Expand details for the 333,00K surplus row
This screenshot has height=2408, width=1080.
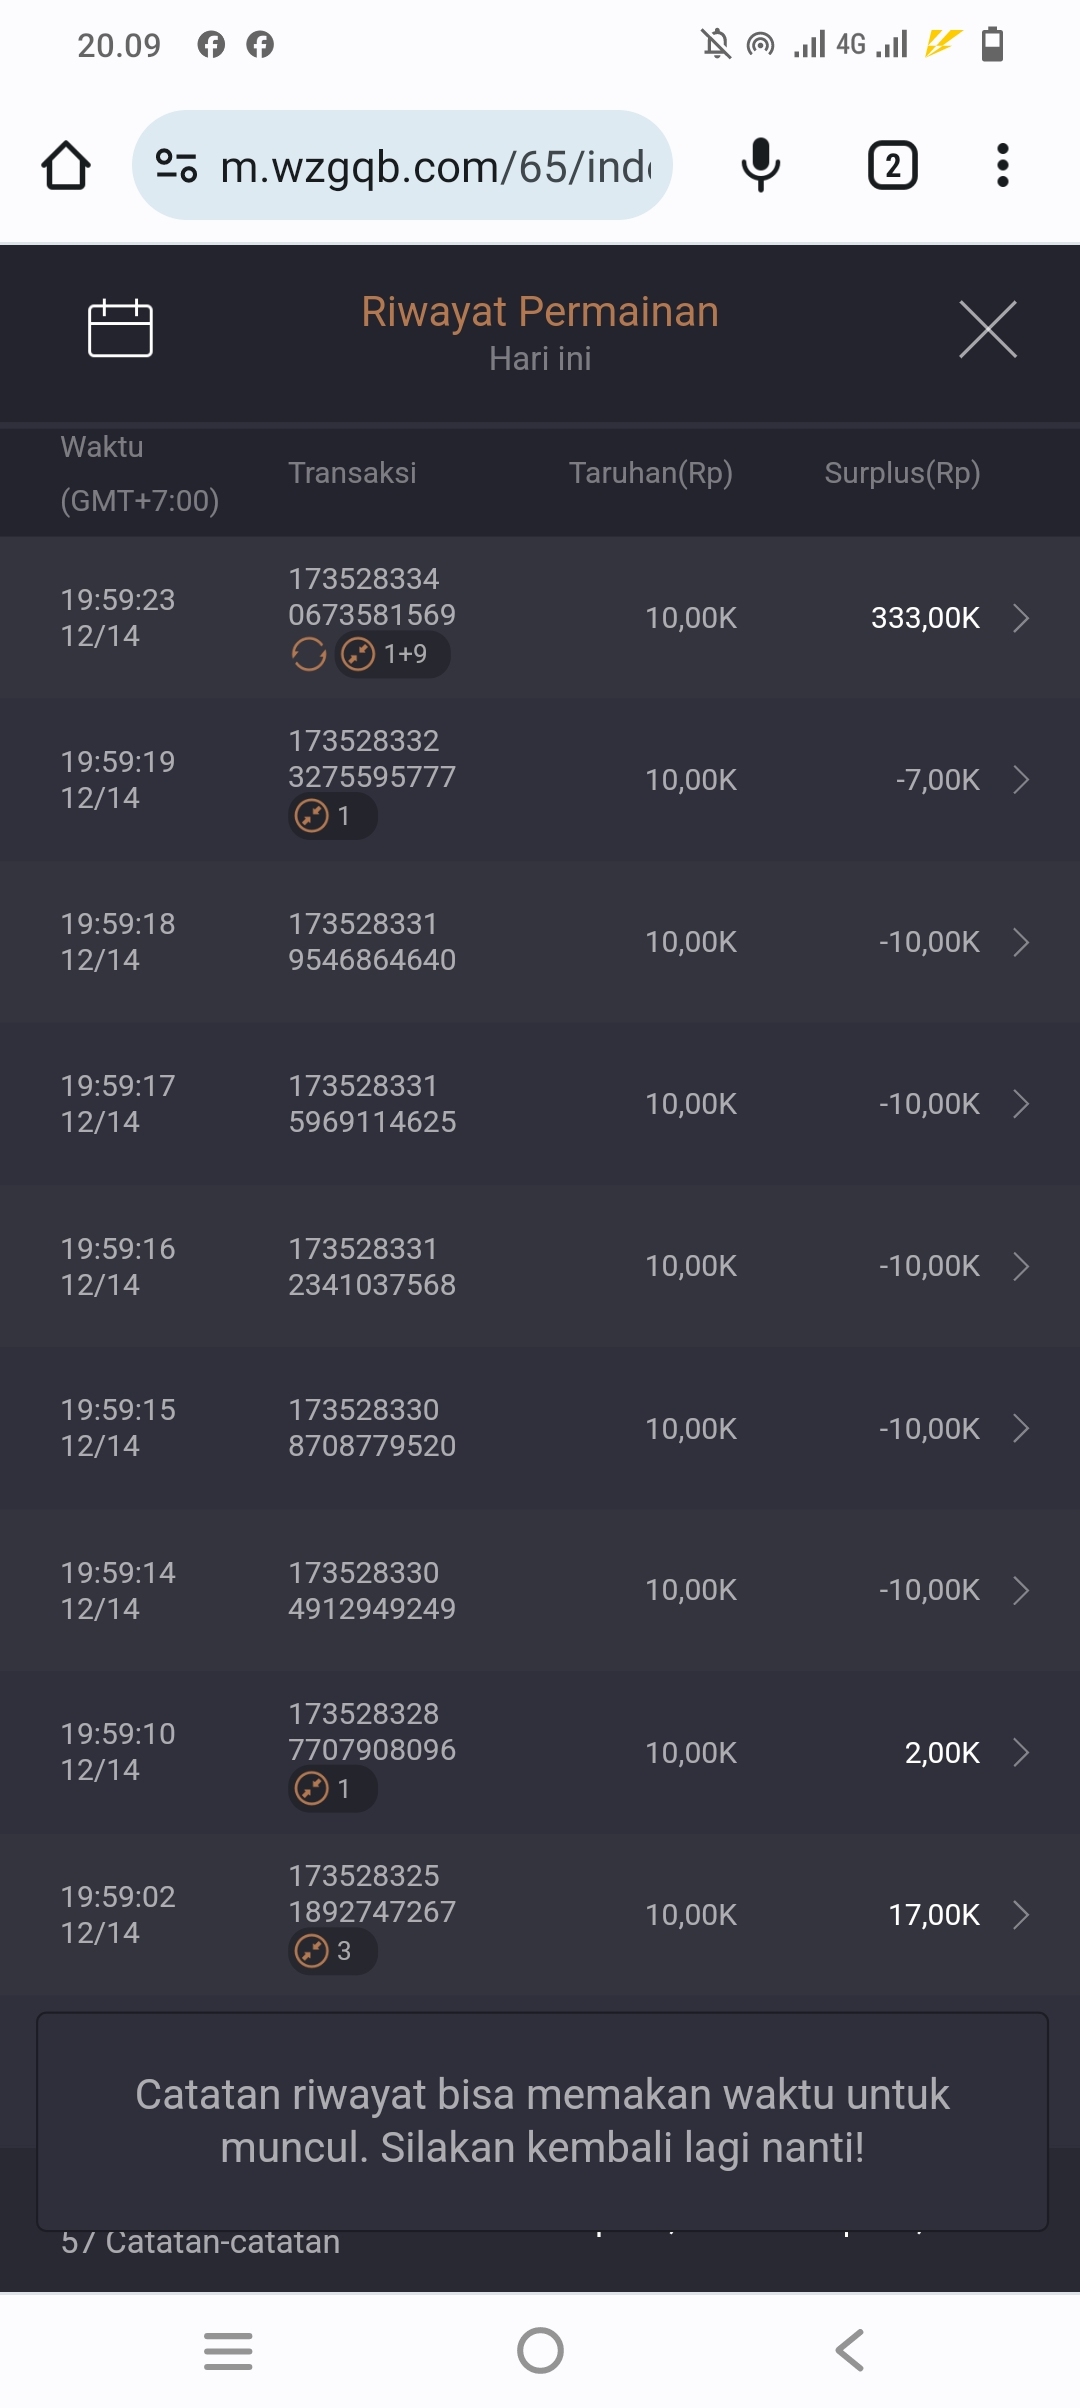click(1021, 618)
